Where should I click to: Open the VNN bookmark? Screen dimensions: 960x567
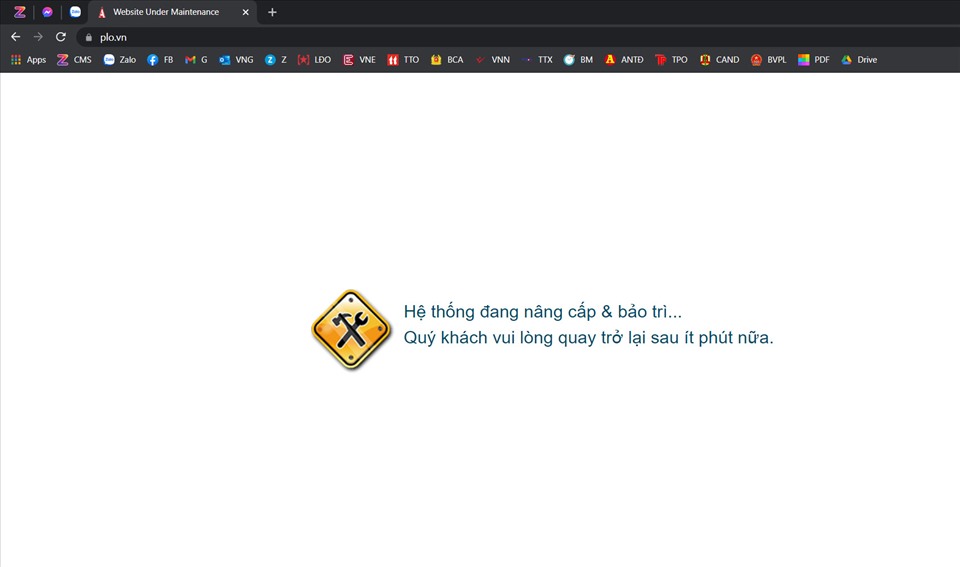pyautogui.click(x=492, y=59)
